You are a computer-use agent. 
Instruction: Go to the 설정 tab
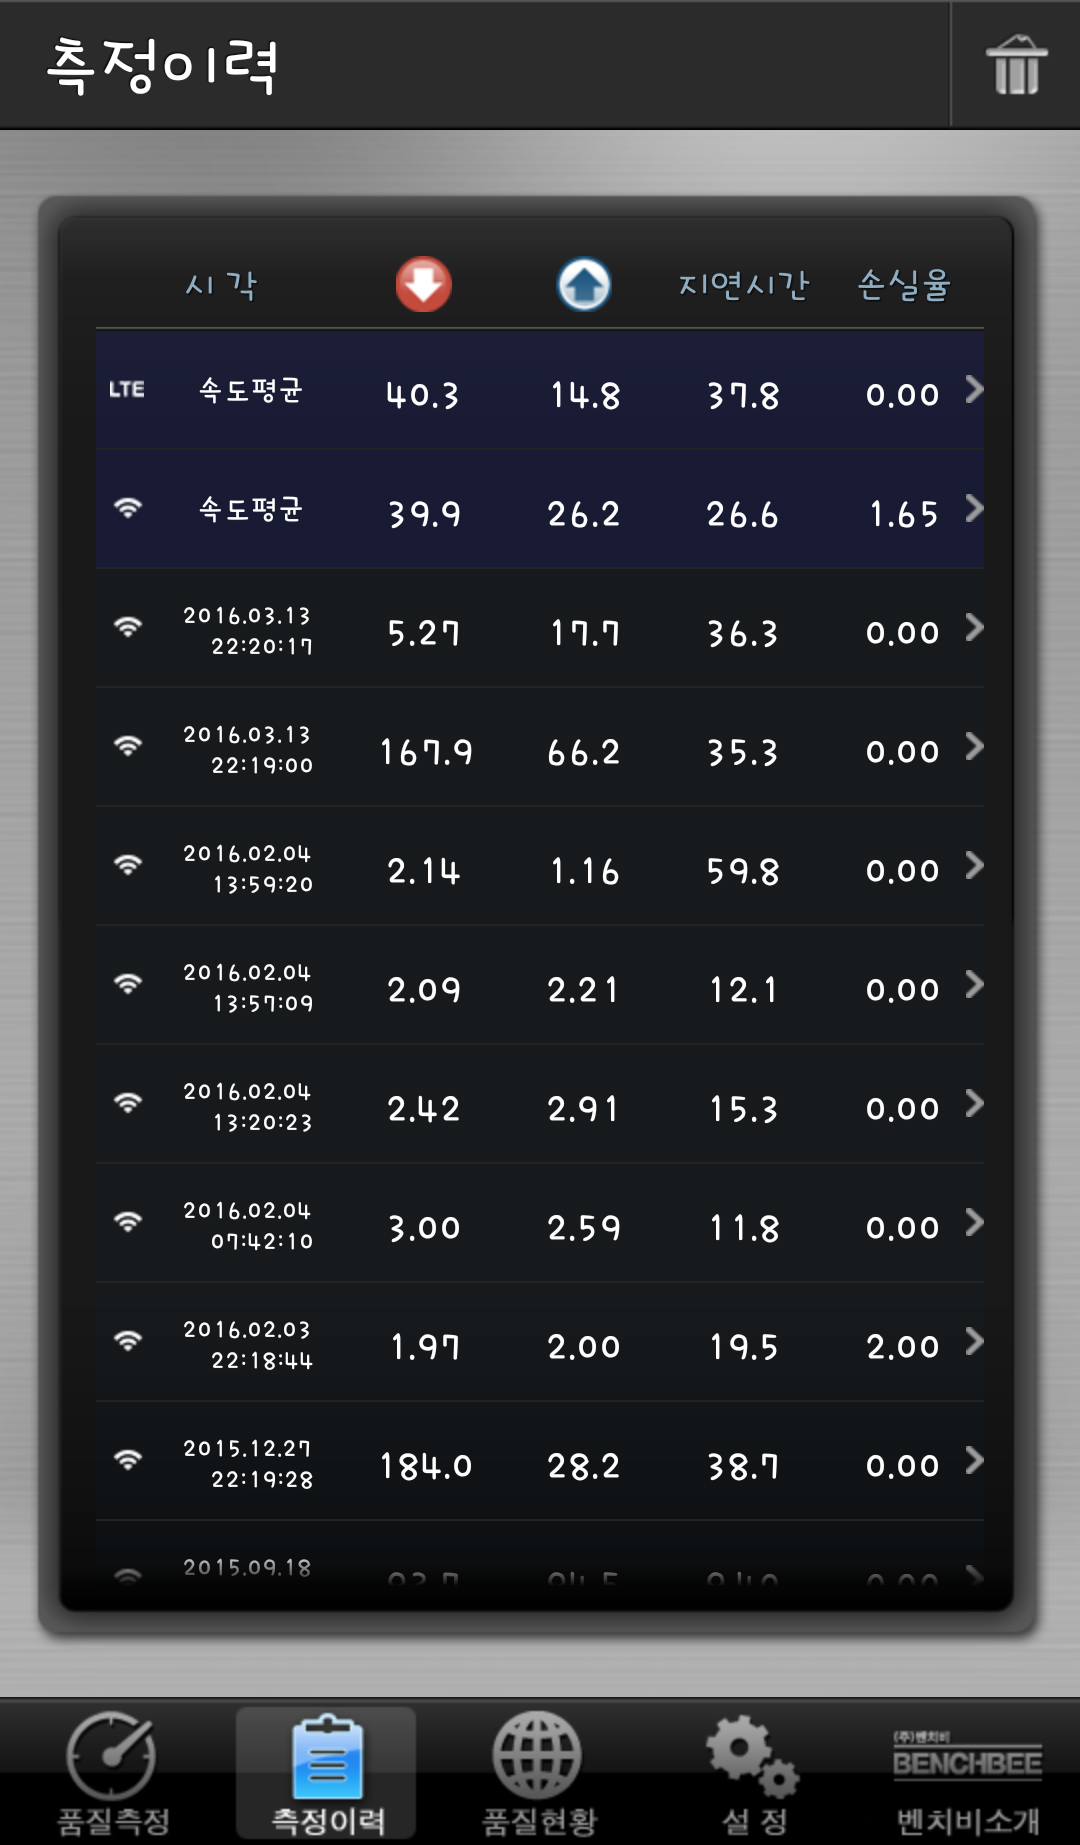pyautogui.click(x=753, y=1774)
